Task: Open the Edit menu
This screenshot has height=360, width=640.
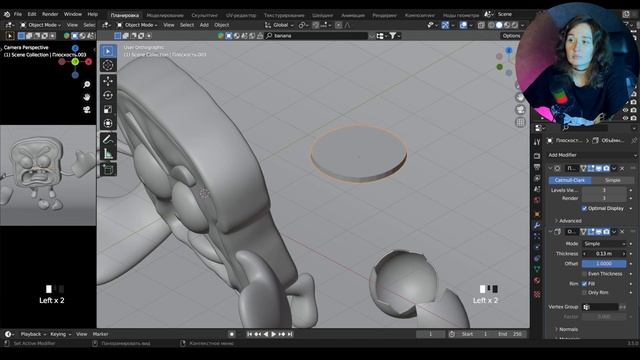Action: 32,14
